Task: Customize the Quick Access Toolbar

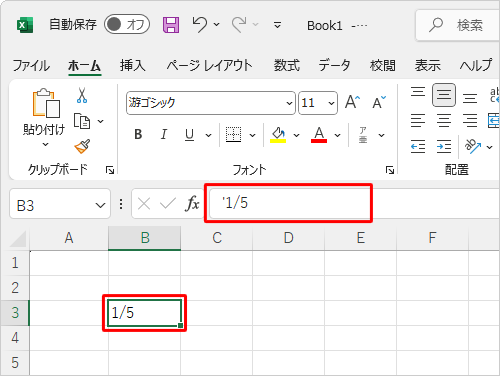Action: click(277, 25)
